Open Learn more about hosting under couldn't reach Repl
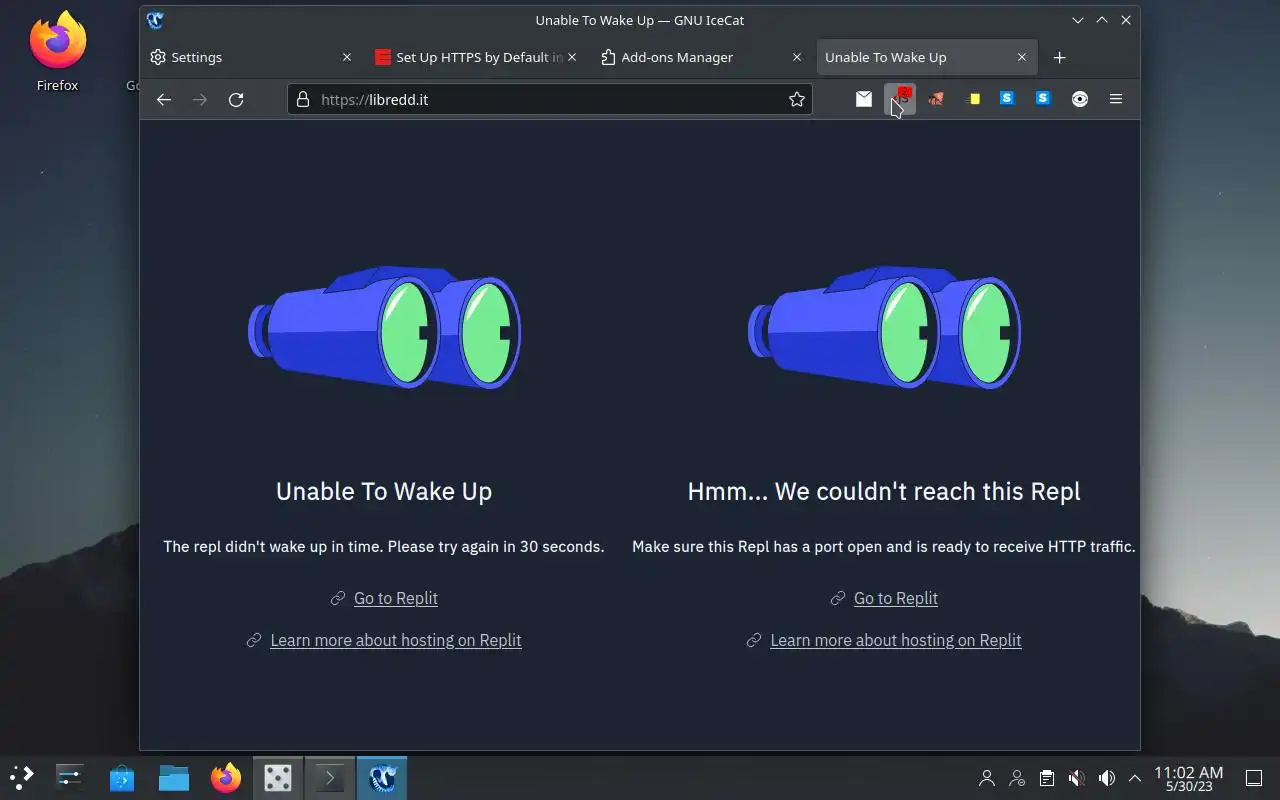 click(896, 640)
